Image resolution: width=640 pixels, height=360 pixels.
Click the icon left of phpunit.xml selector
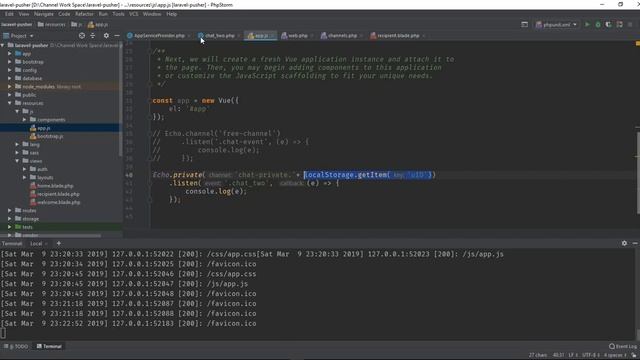pos(524,24)
